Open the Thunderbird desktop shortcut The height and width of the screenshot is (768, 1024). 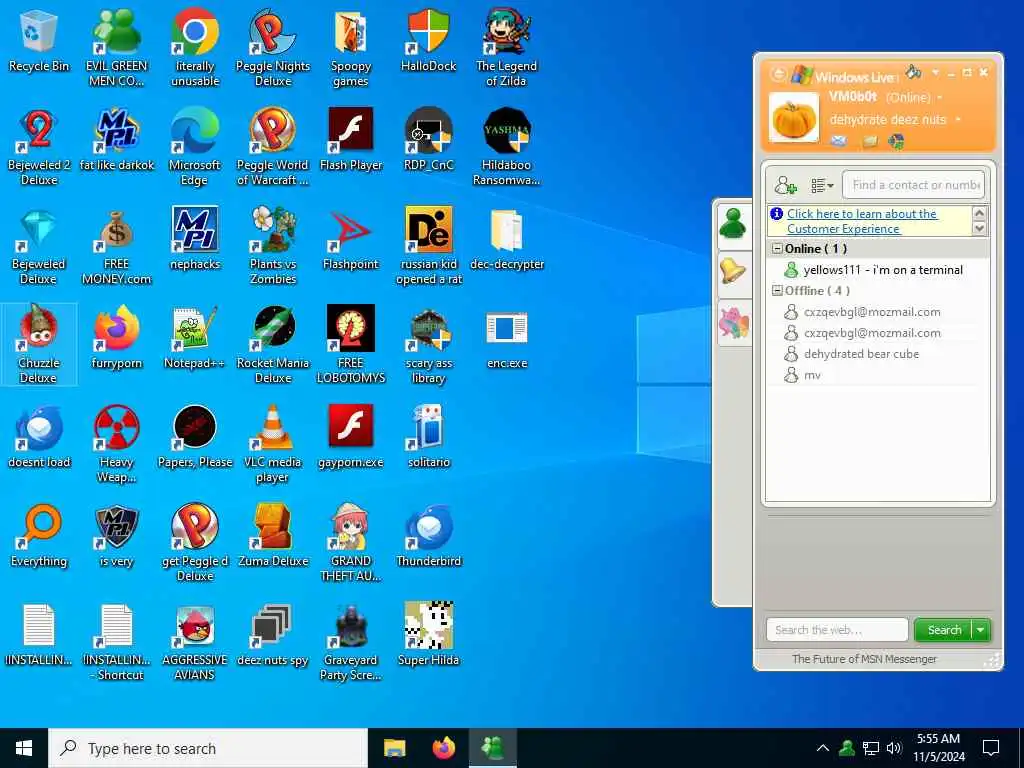(428, 537)
